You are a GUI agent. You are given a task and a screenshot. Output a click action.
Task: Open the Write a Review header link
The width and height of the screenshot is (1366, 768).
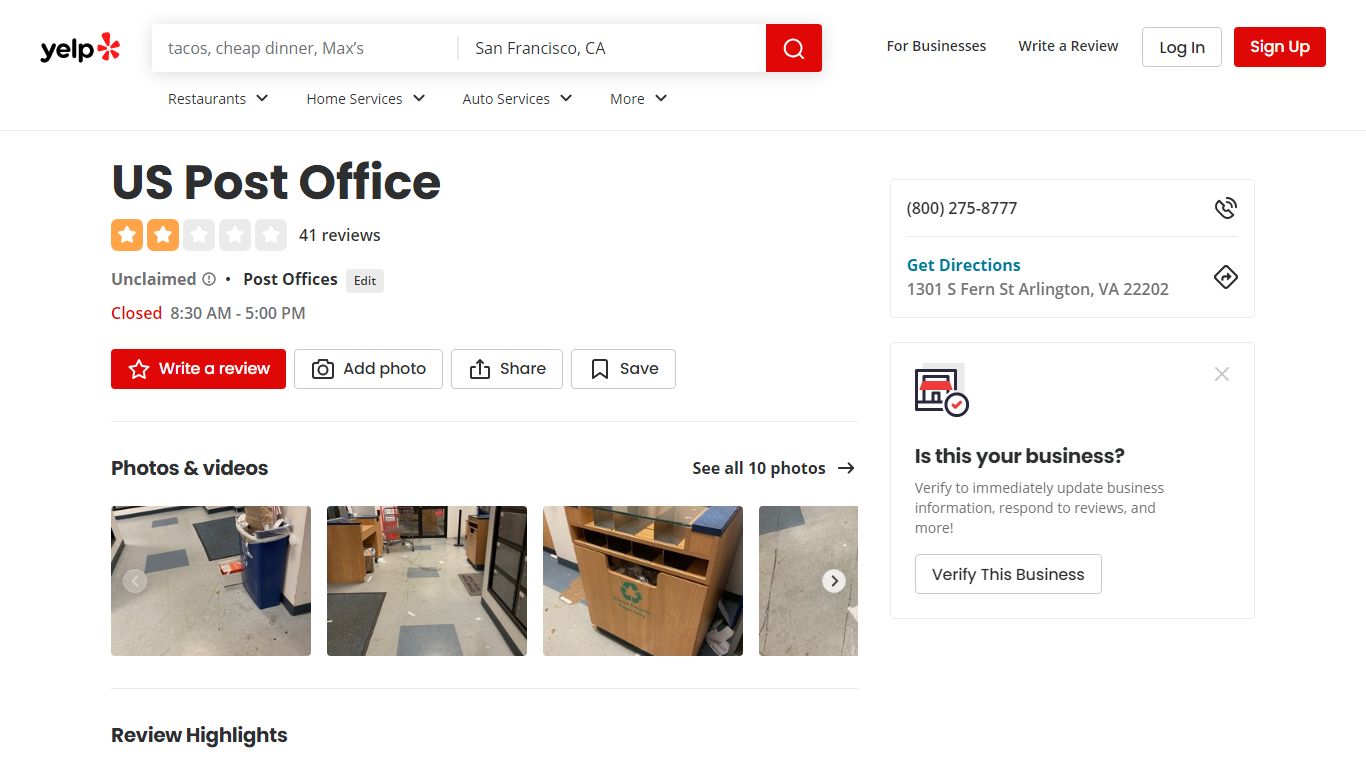click(1068, 46)
